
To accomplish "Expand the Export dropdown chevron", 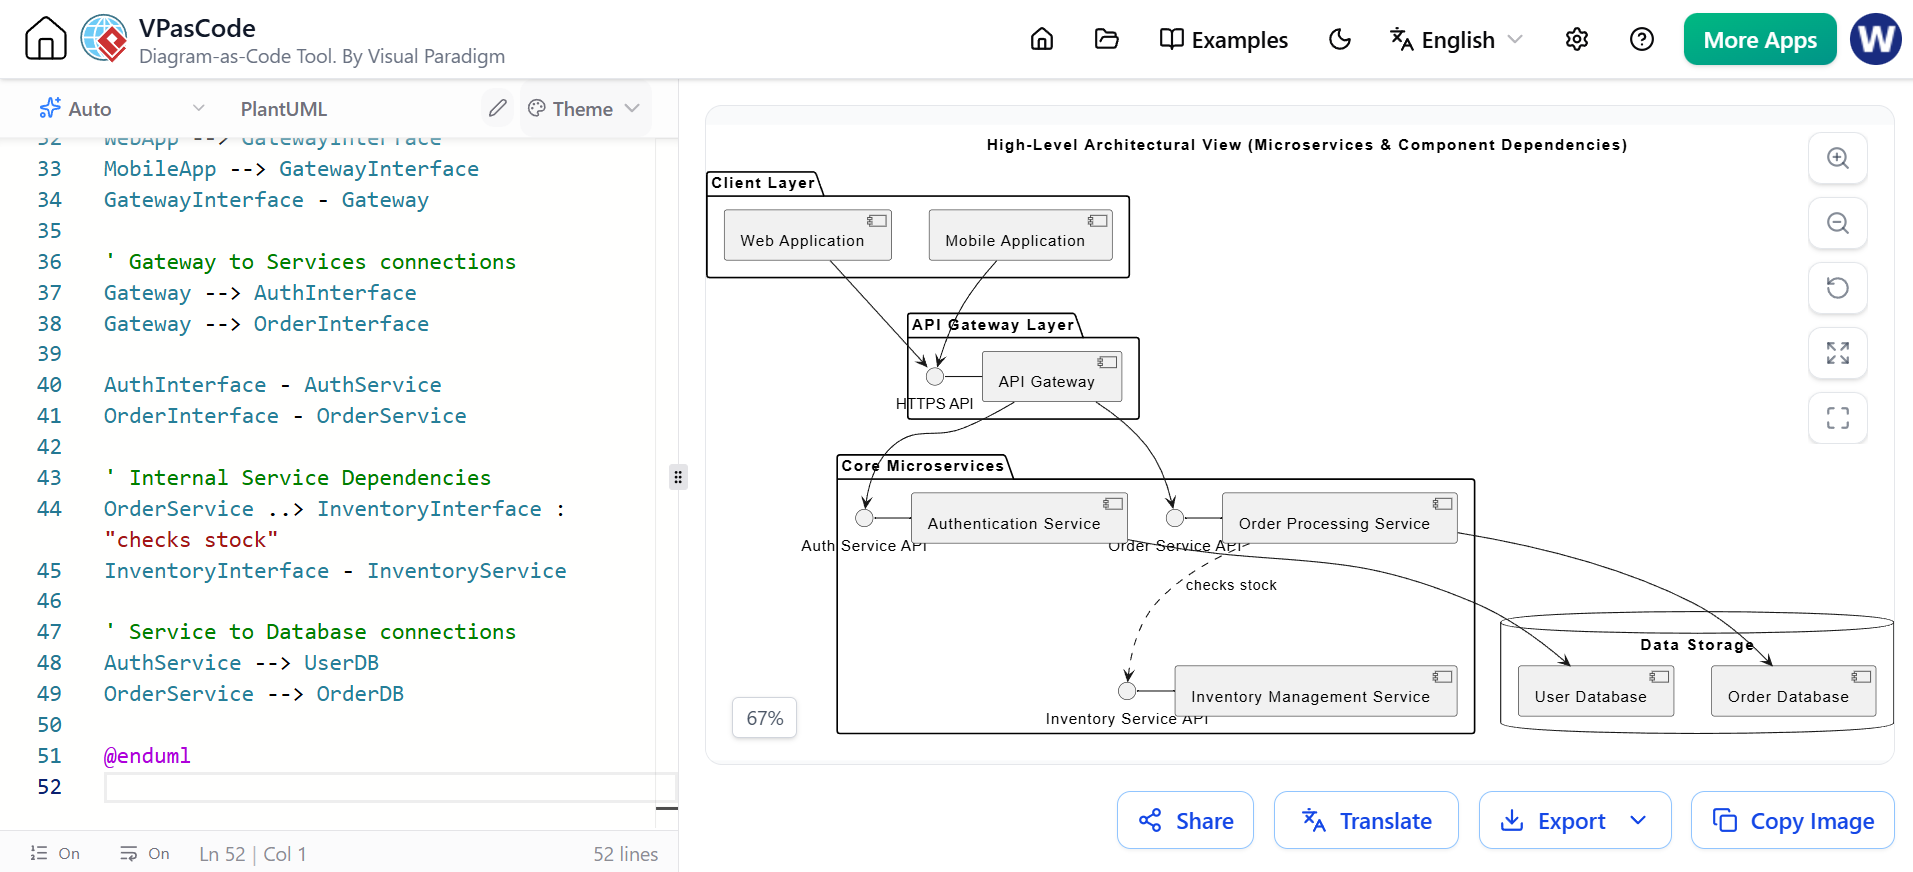I will (x=1638, y=820).
